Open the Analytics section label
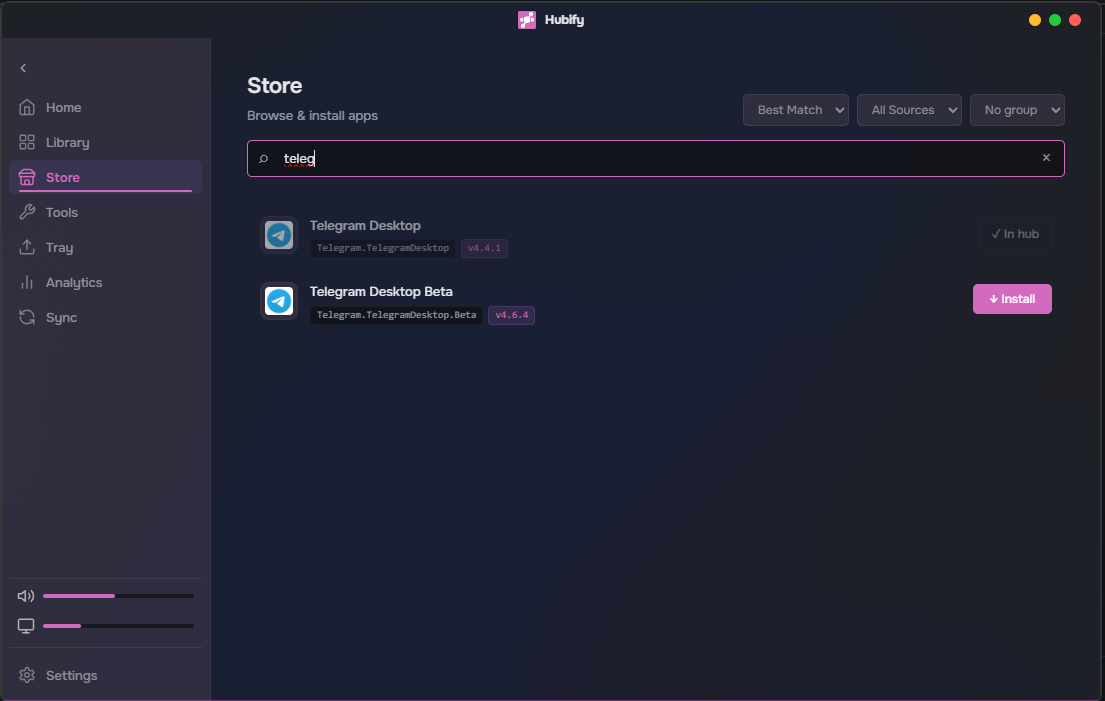Viewport: 1105px width, 701px height. click(x=74, y=283)
